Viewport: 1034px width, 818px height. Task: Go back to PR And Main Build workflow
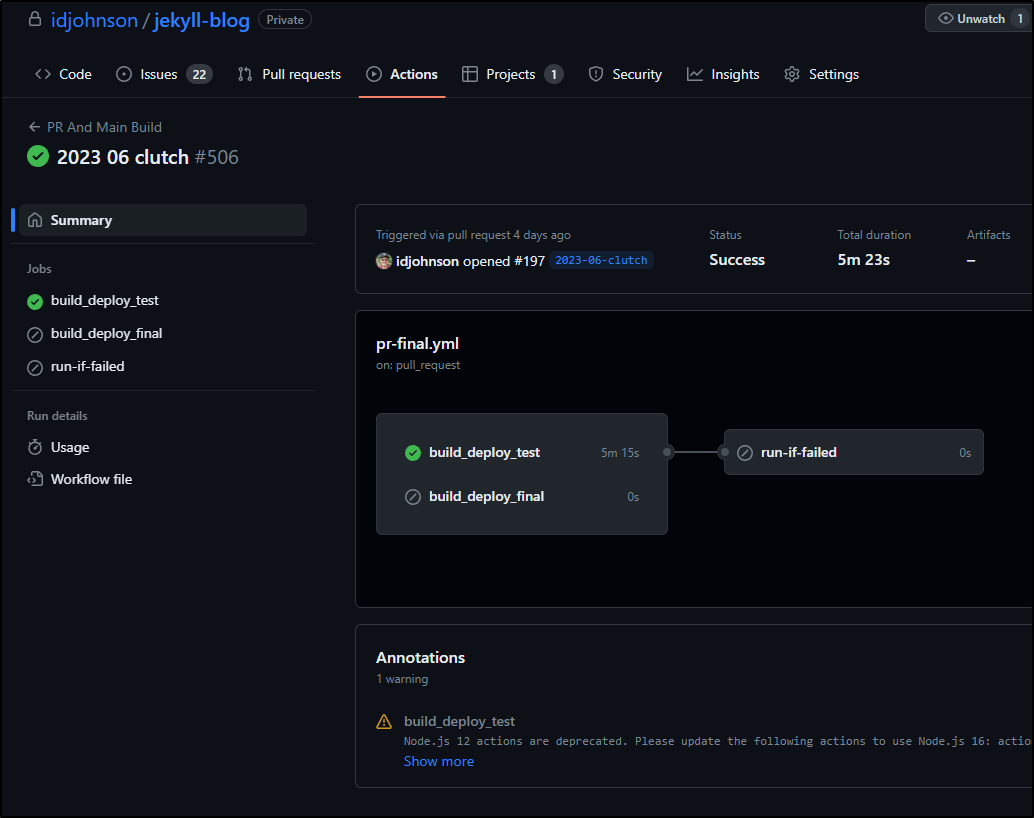(95, 127)
